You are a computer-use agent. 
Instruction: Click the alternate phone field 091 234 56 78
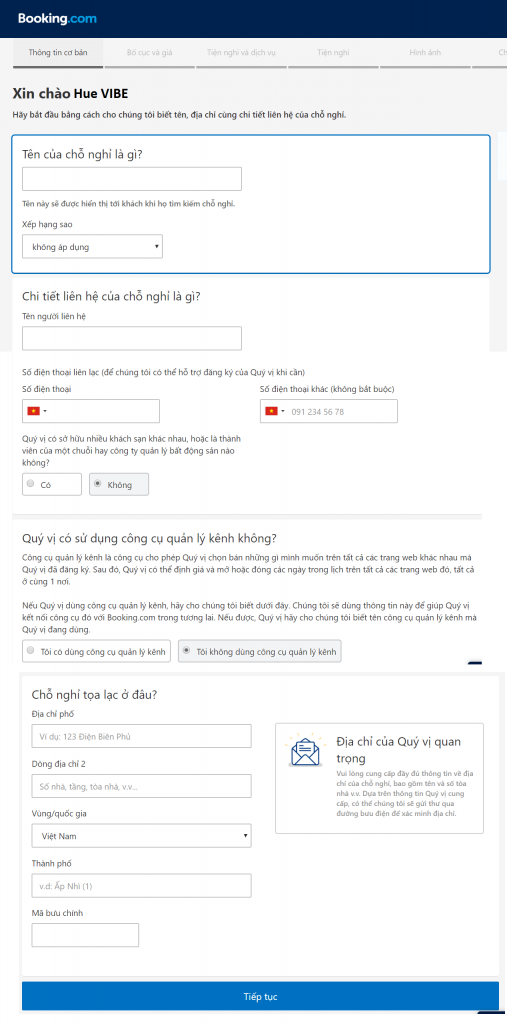pos(329,411)
